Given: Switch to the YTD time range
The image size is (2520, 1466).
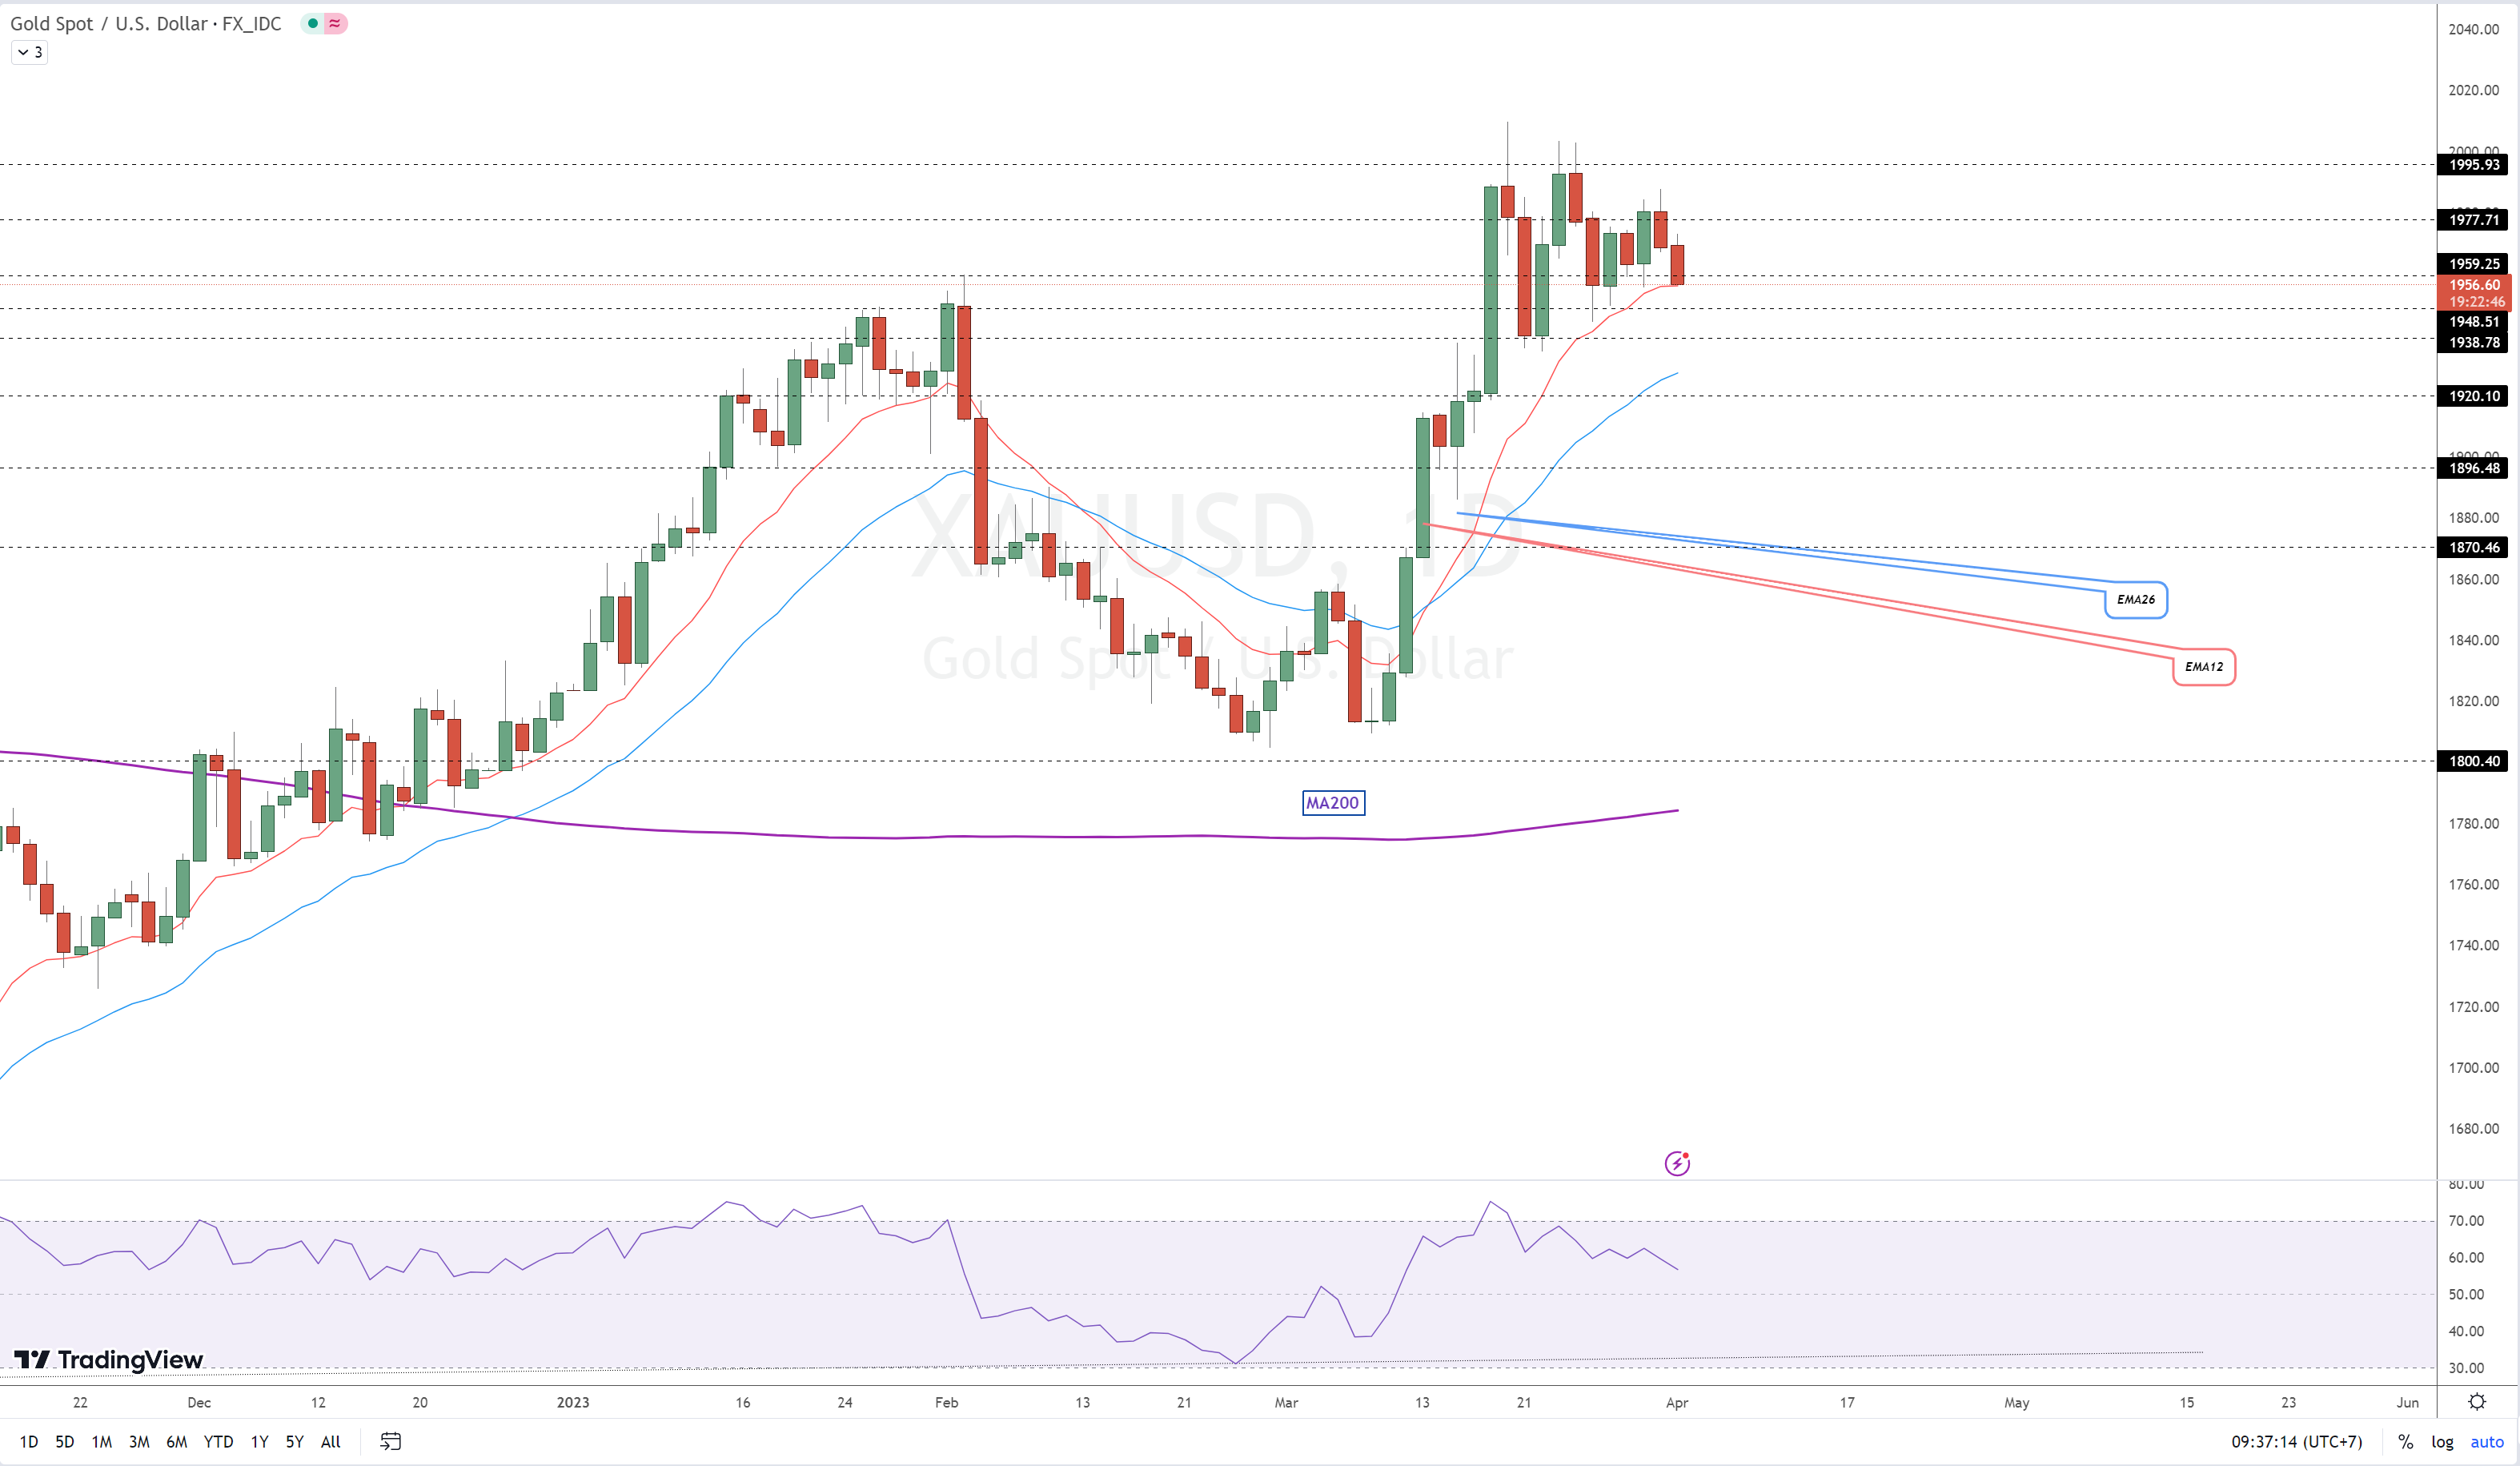Looking at the screenshot, I should (x=218, y=1441).
